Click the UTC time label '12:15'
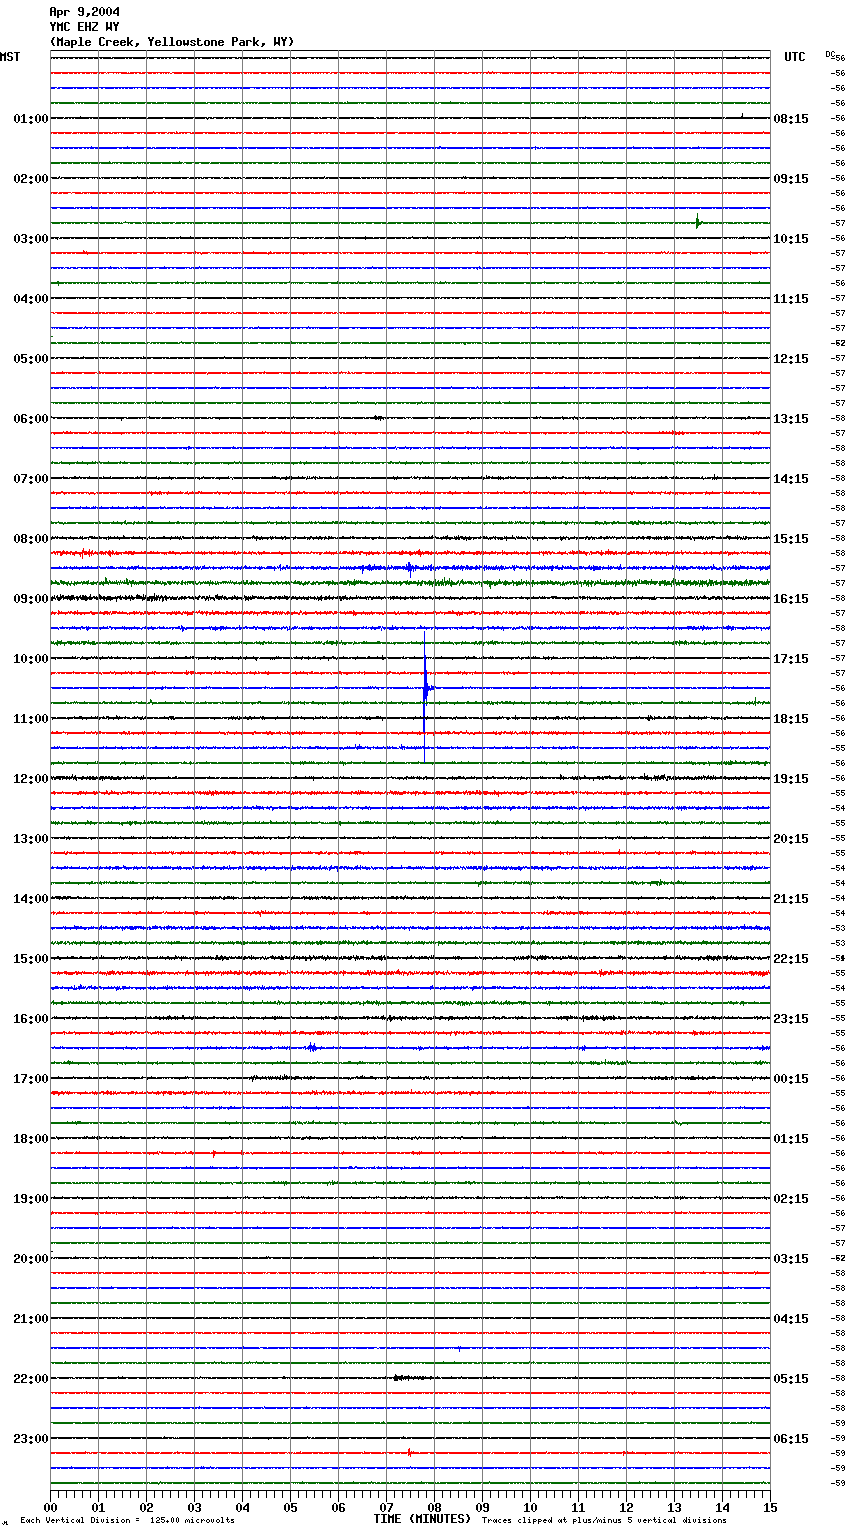850x1534 pixels. [791, 359]
